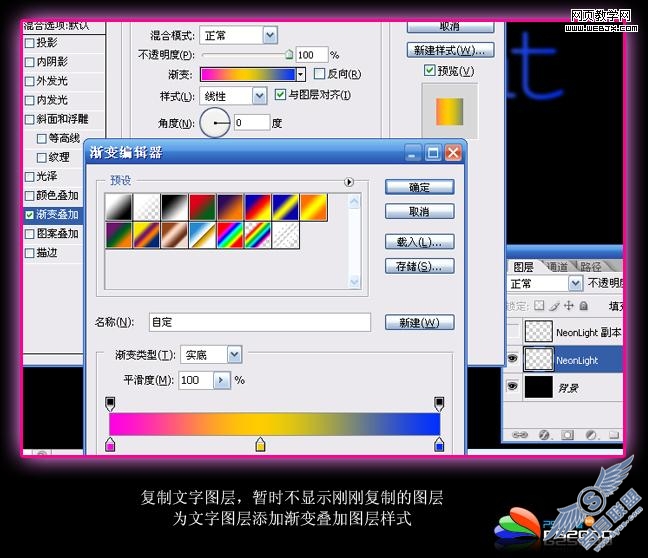Click the lock all padlock icon
Screen dimensions: 648x558
tap(584, 305)
